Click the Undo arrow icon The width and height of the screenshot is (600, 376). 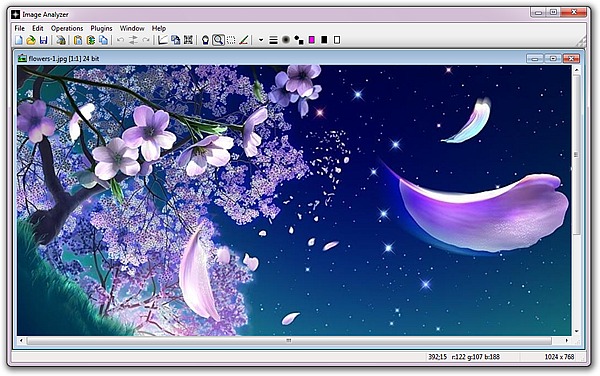[x=120, y=40]
